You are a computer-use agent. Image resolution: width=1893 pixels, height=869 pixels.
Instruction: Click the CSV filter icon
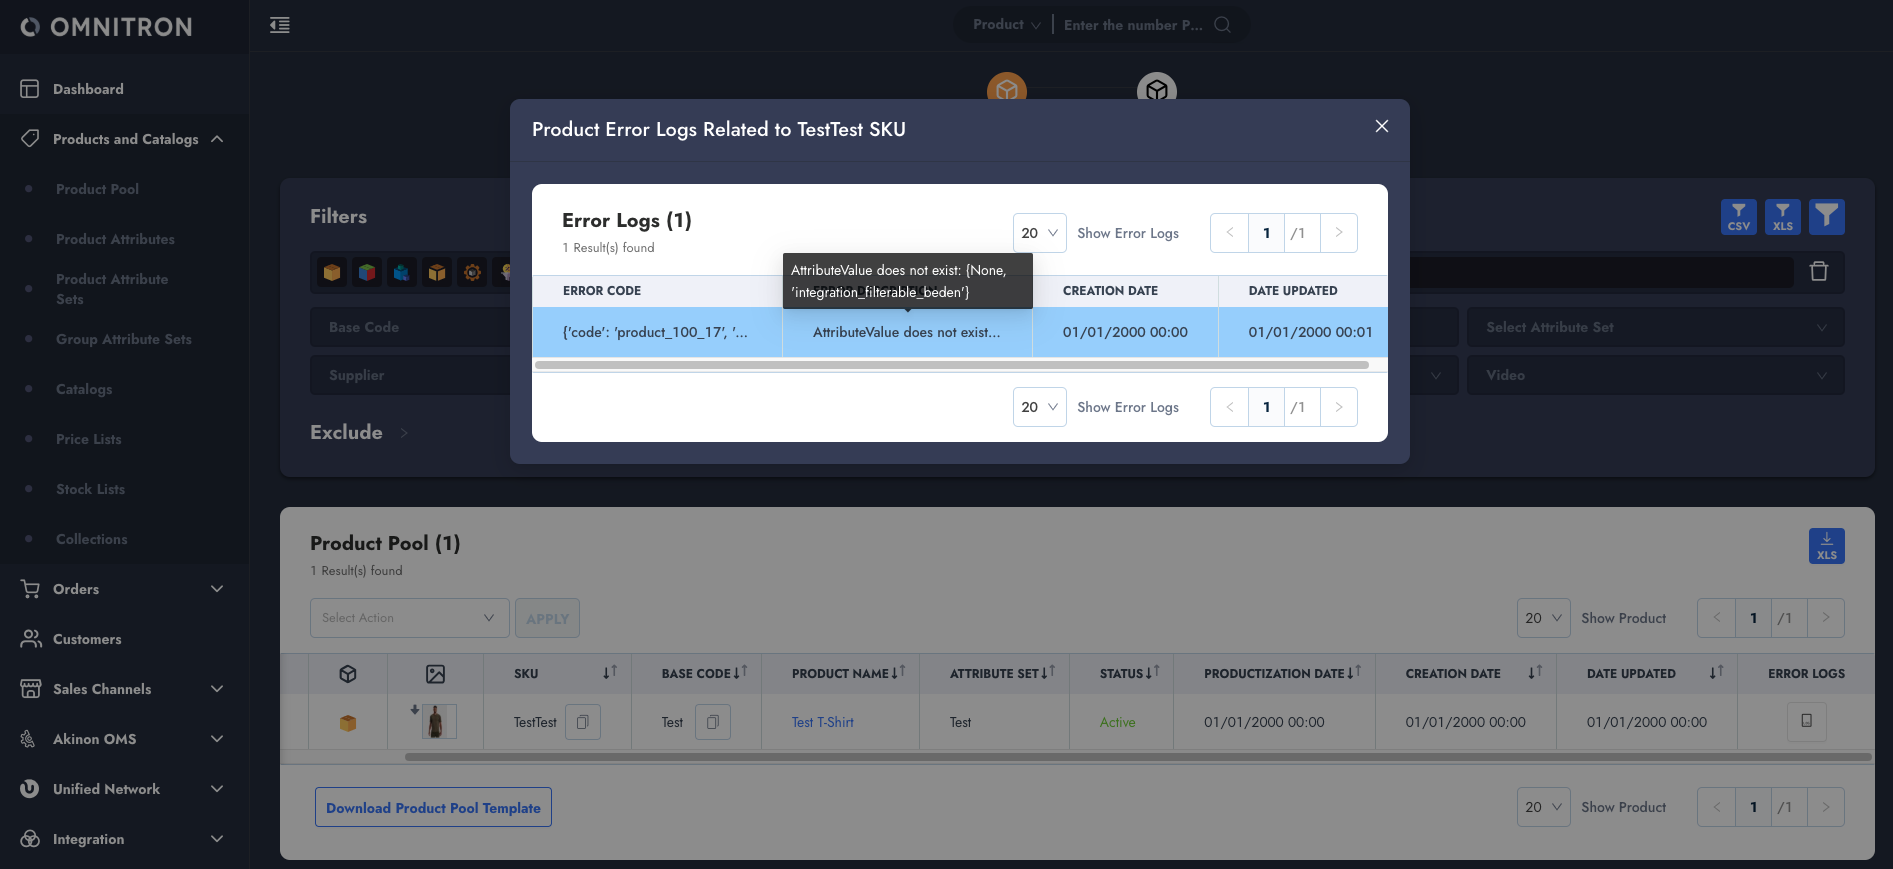click(x=1738, y=217)
